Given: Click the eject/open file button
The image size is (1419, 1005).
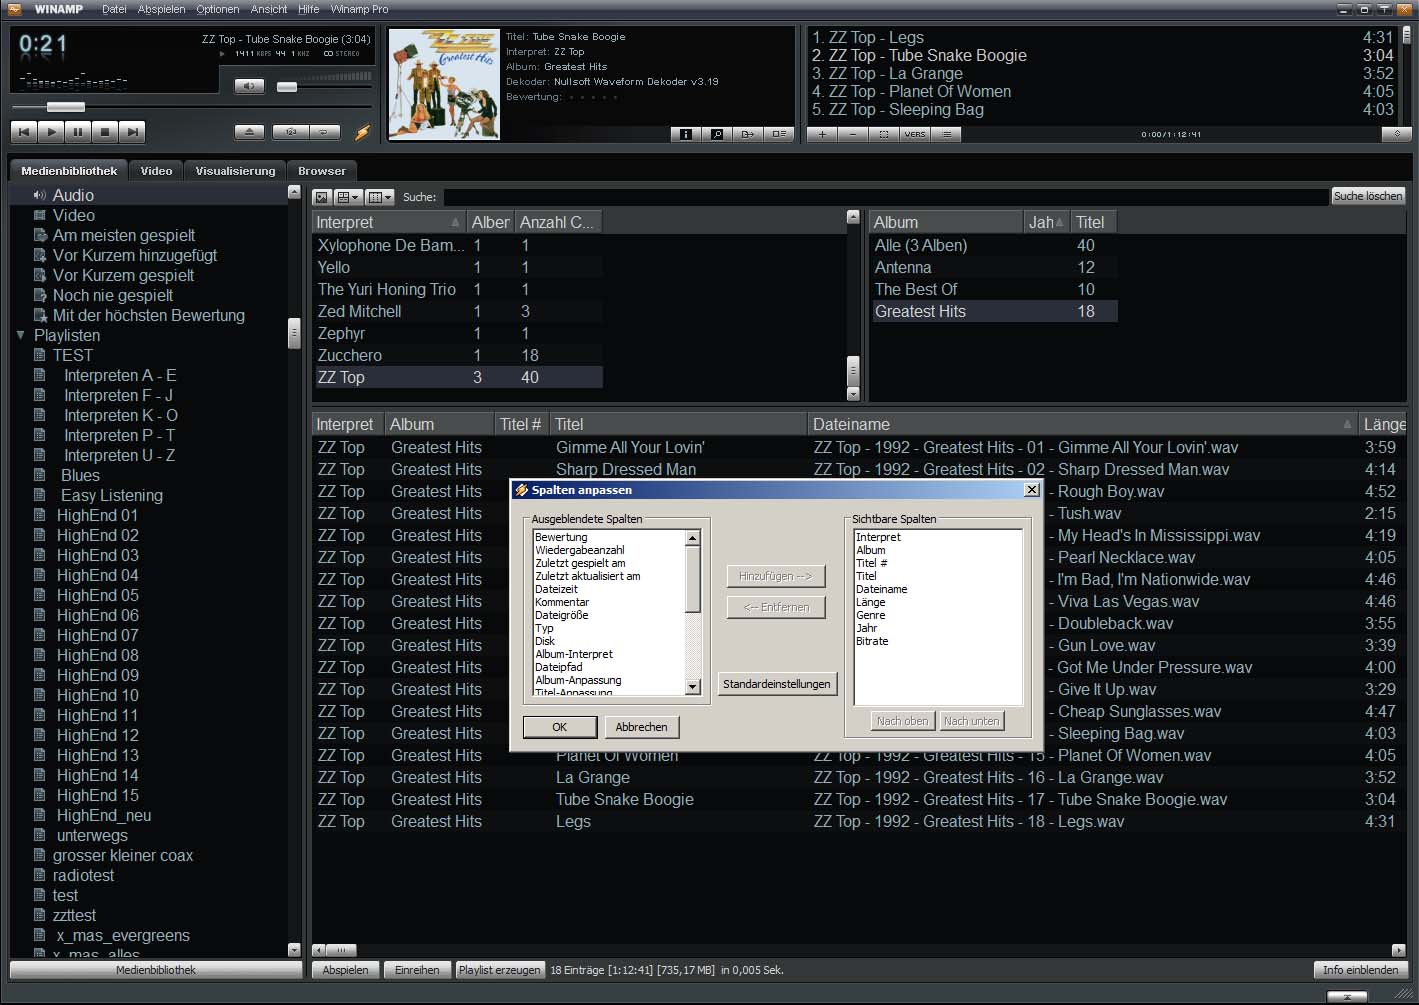Looking at the screenshot, I should 250,132.
